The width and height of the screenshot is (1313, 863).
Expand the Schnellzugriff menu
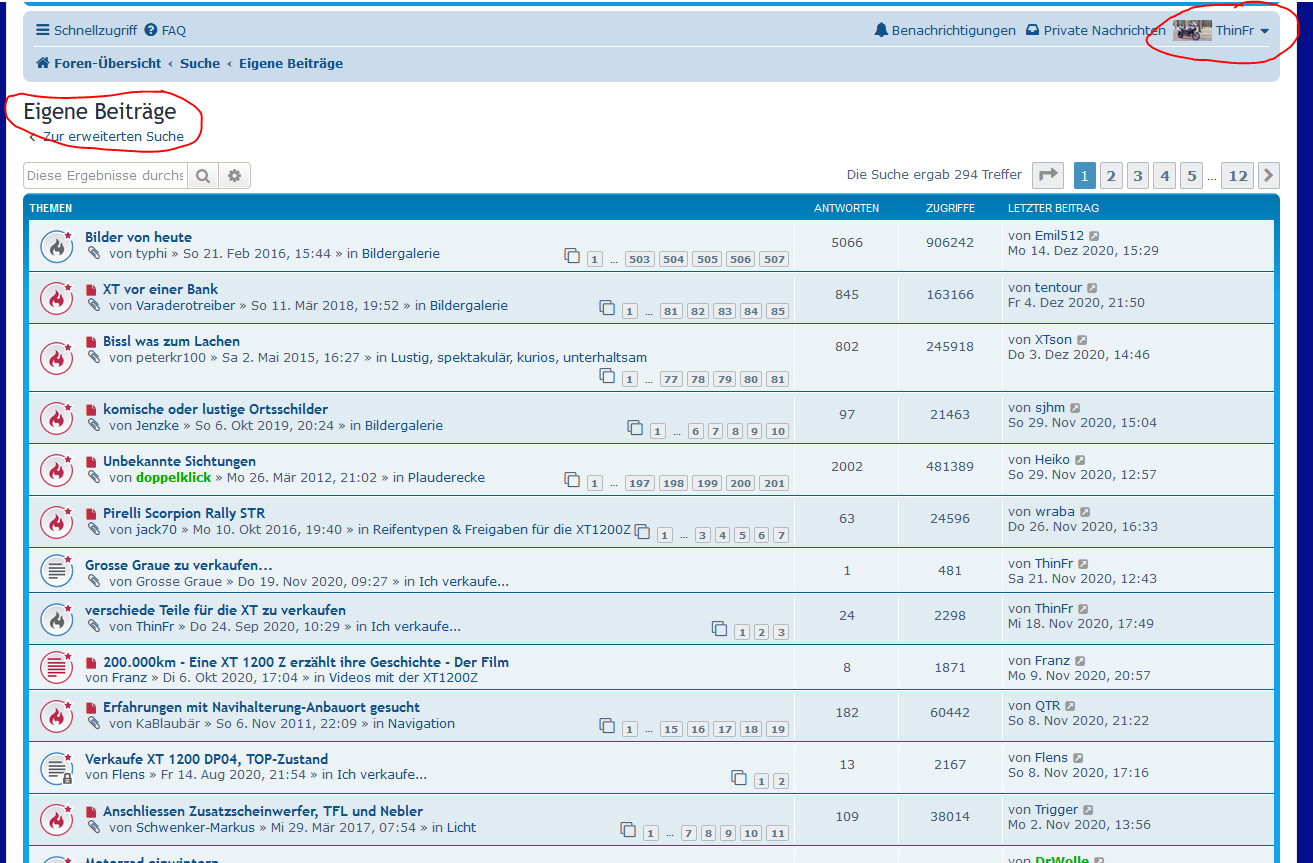coord(86,31)
